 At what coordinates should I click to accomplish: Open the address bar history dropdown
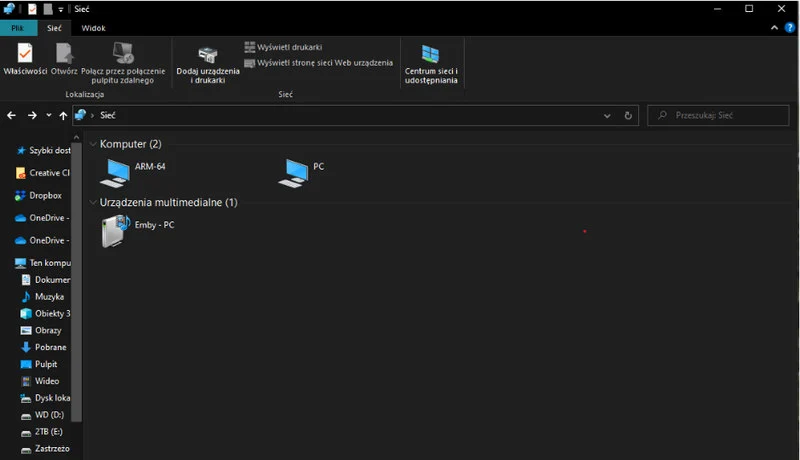coord(607,116)
